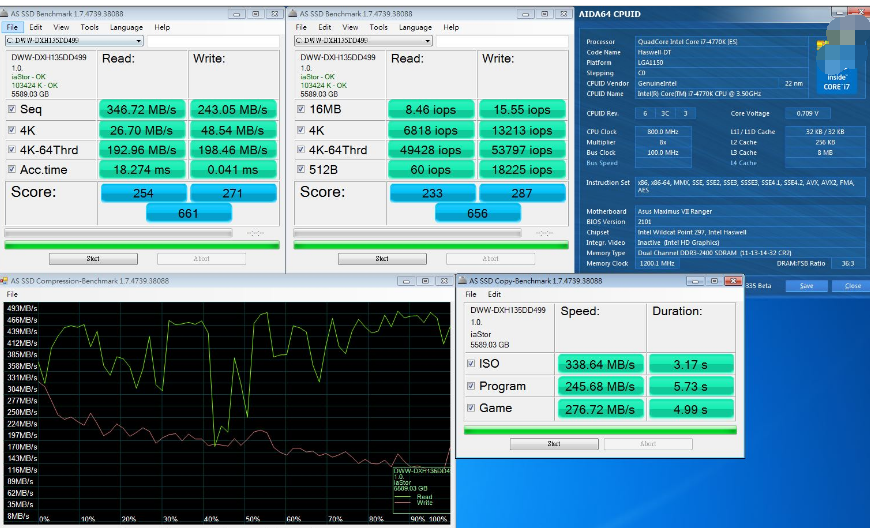Image resolution: width=870 pixels, height=528 pixels.
Task: Open File menu in Compression-Benchmark window
Action: coord(12,295)
